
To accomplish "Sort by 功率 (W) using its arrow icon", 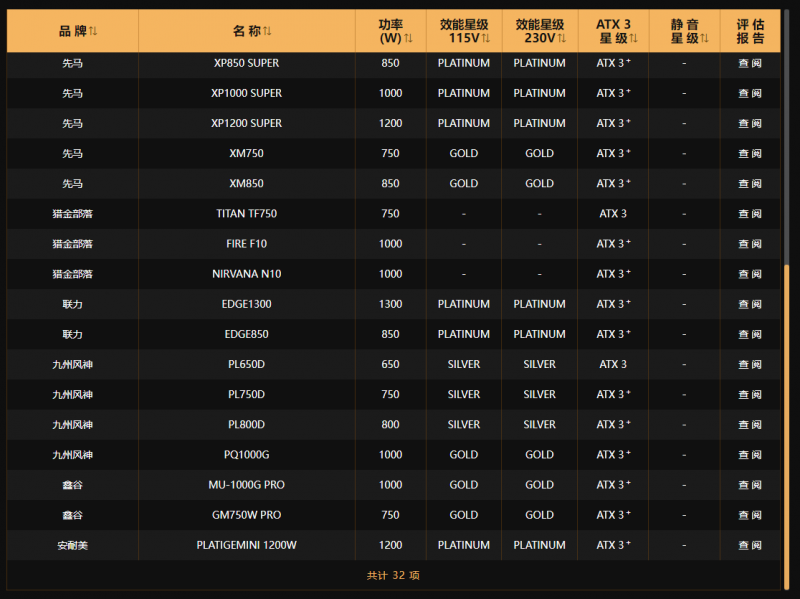I will (408, 38).
